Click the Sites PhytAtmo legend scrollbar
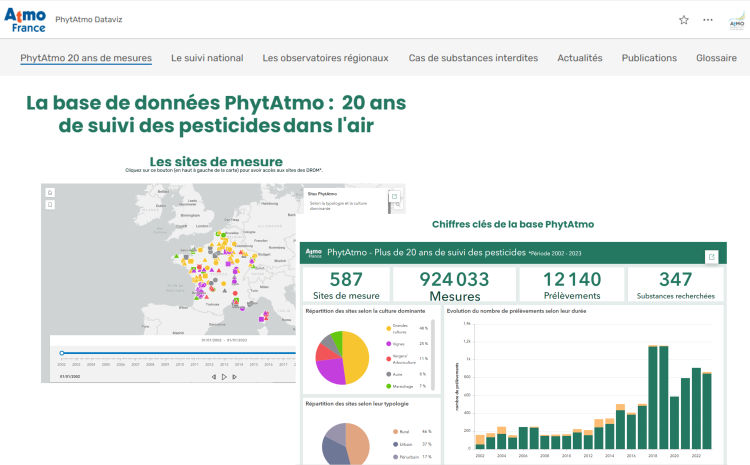 point(389,207)
